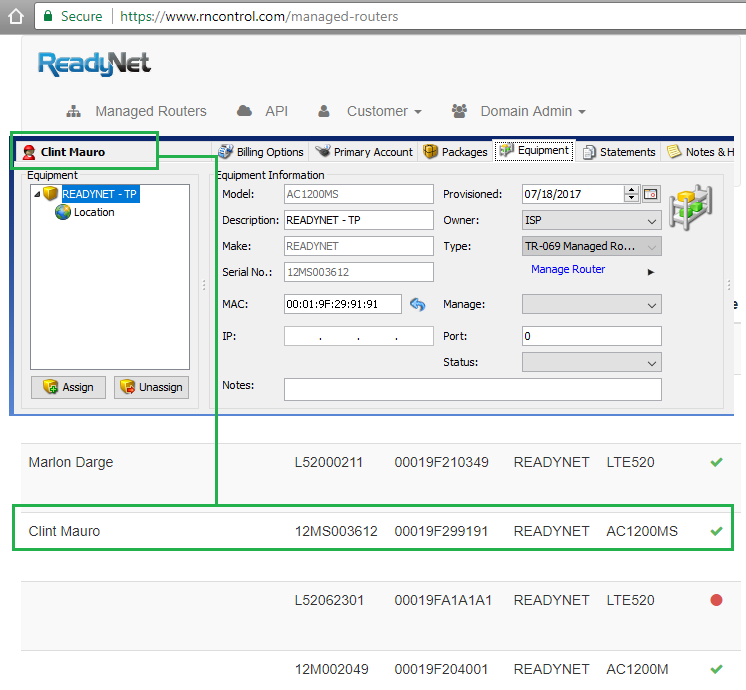Click MAC 00019F210349
The width and height of the screenshot is (746, 690).
point(441,462)
